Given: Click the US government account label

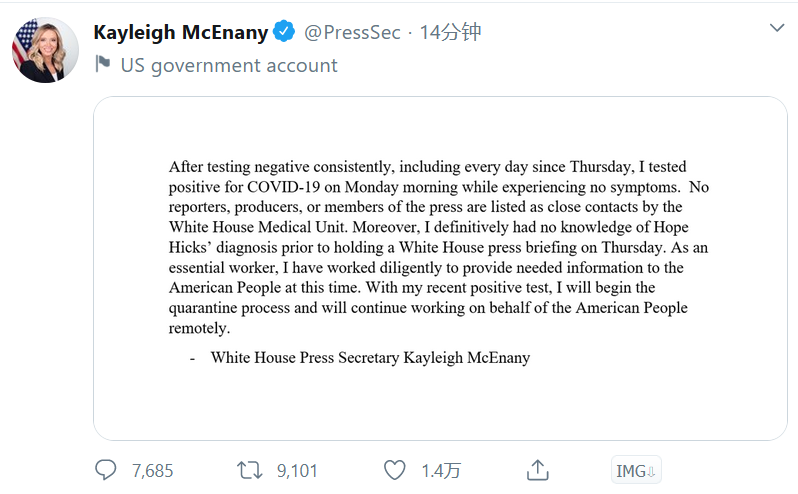Looking at the screenshot, I should [x=229, y=65].
